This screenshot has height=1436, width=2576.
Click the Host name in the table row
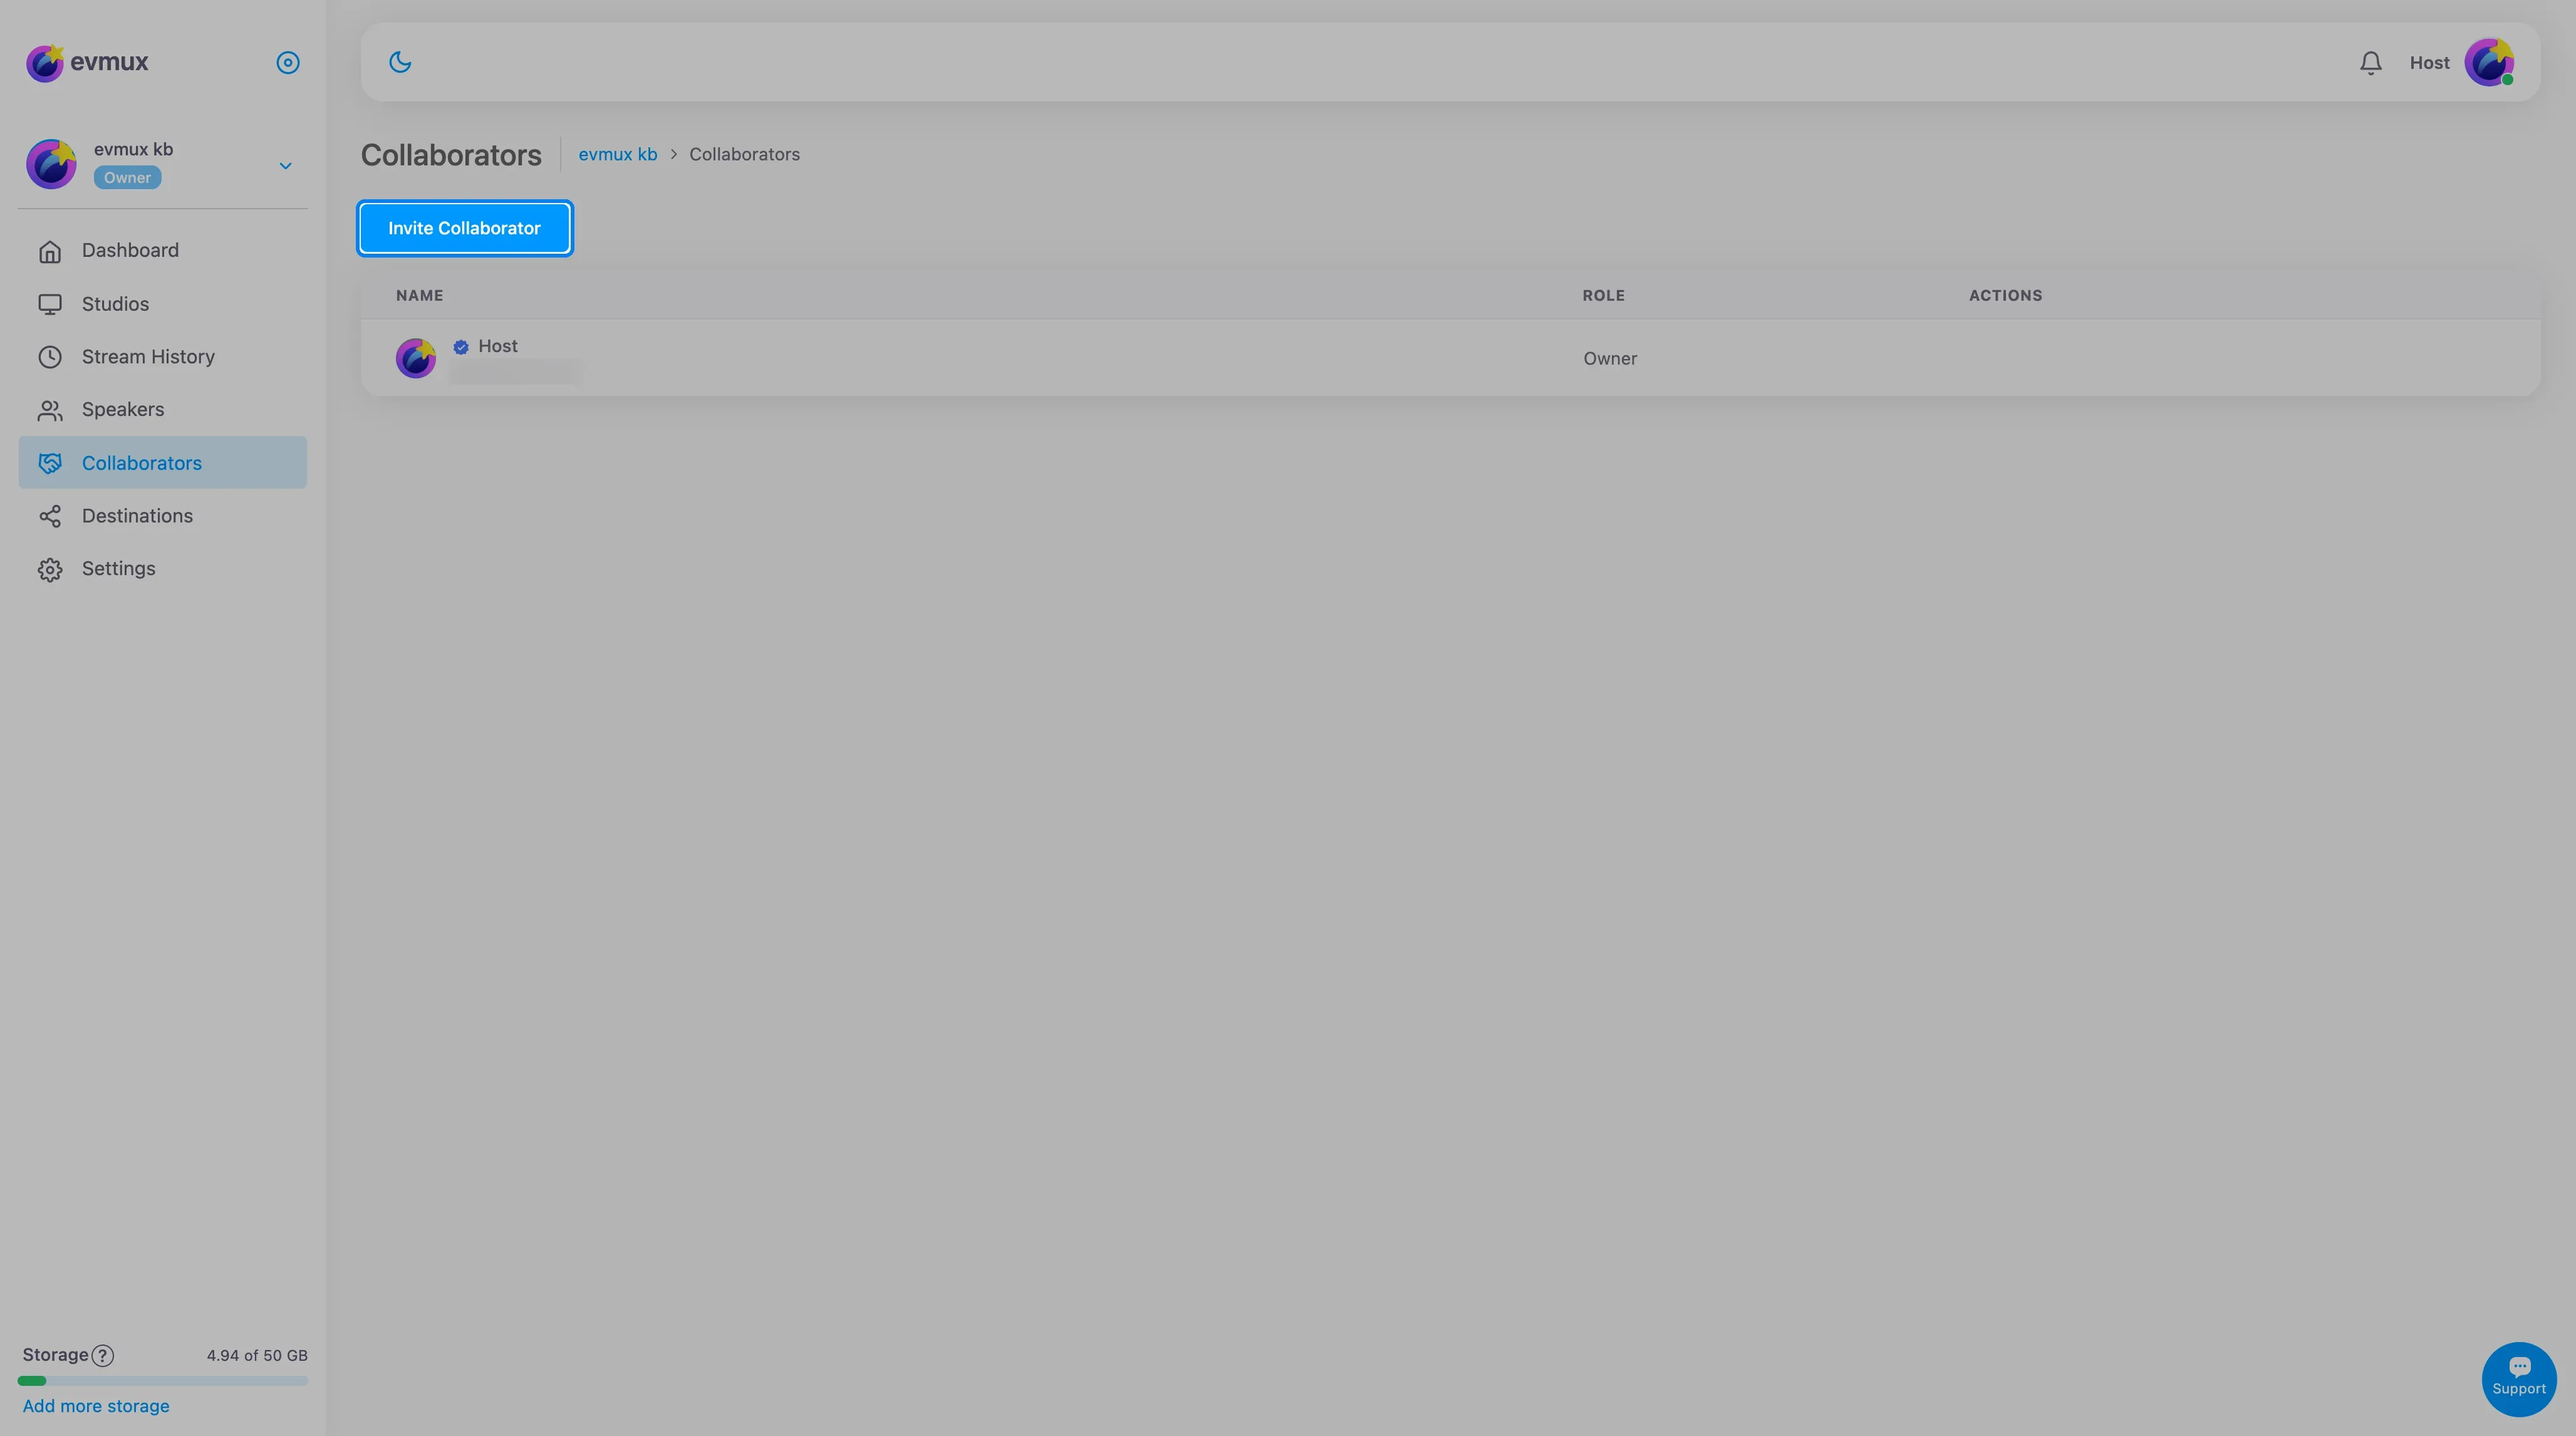(x=498, y=346)
